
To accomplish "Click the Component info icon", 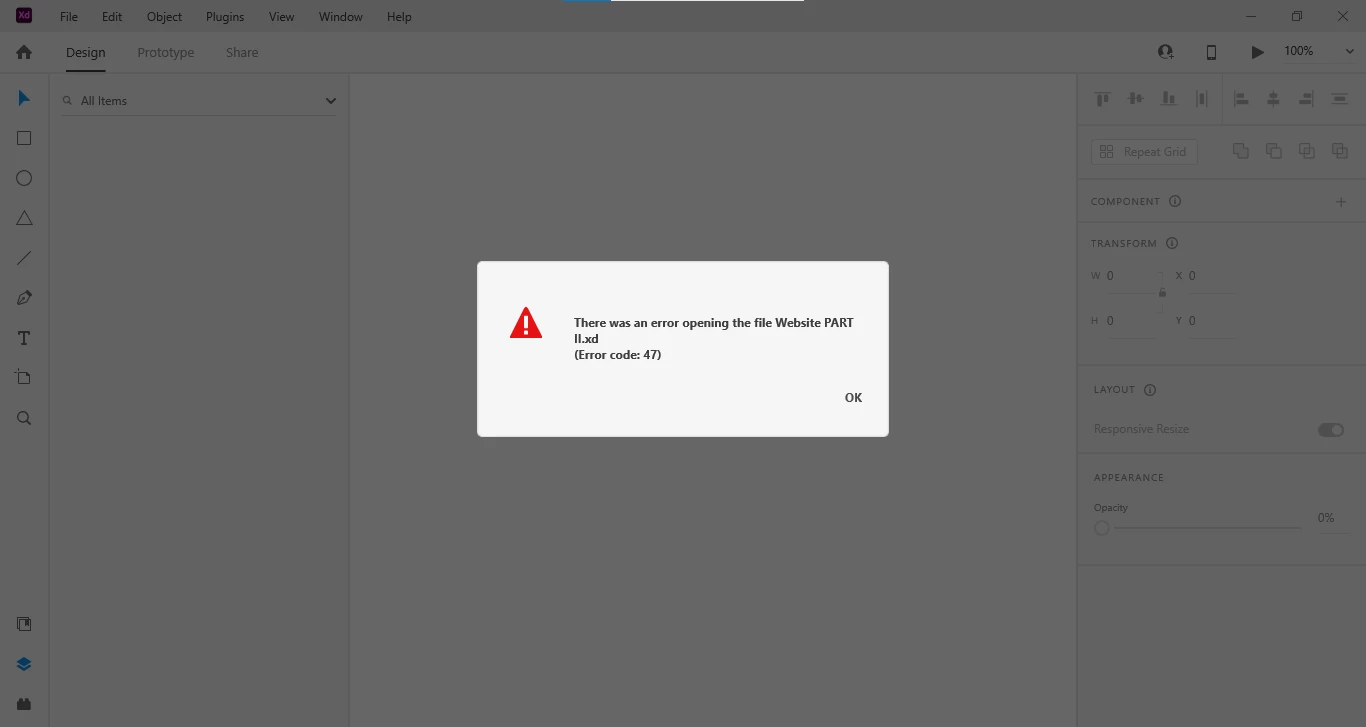I will [x=1175, y=201].
